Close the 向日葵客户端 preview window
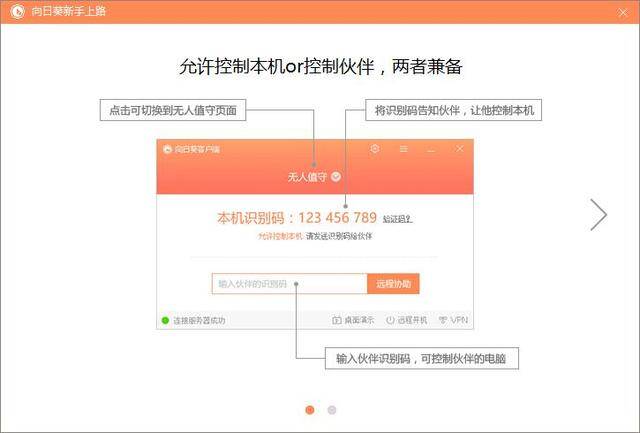The height and width of the screenshot is (433, 640). [460, 149]
